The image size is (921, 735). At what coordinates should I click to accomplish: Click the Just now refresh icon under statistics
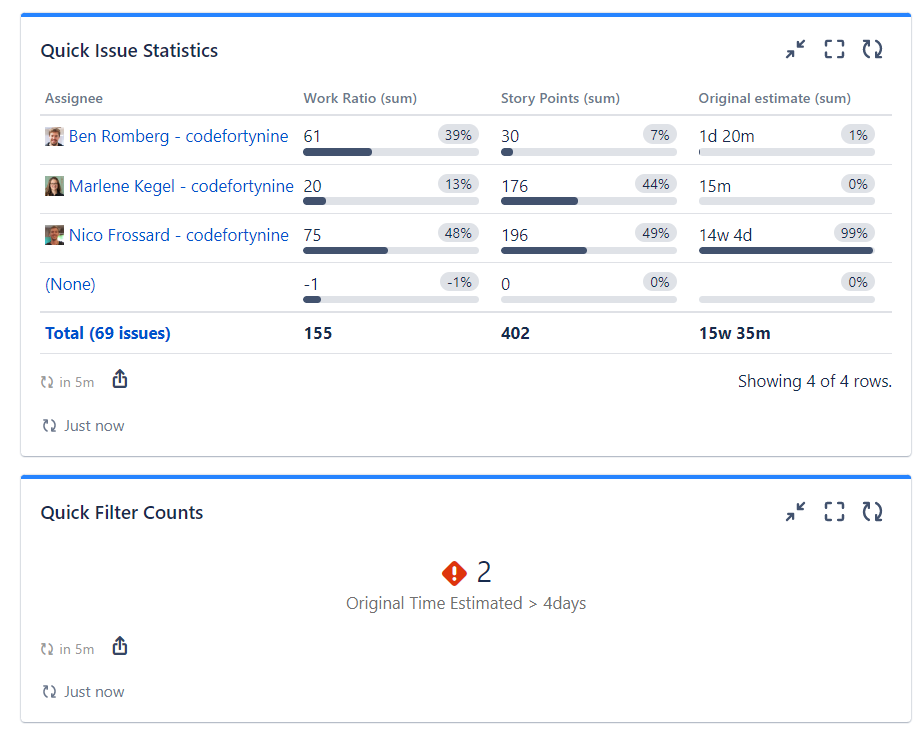tap(48, 425)
